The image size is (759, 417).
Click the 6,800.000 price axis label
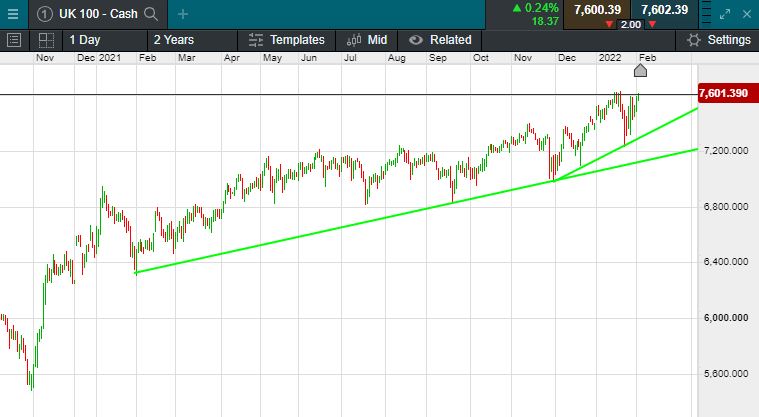[x=726, y=207]
